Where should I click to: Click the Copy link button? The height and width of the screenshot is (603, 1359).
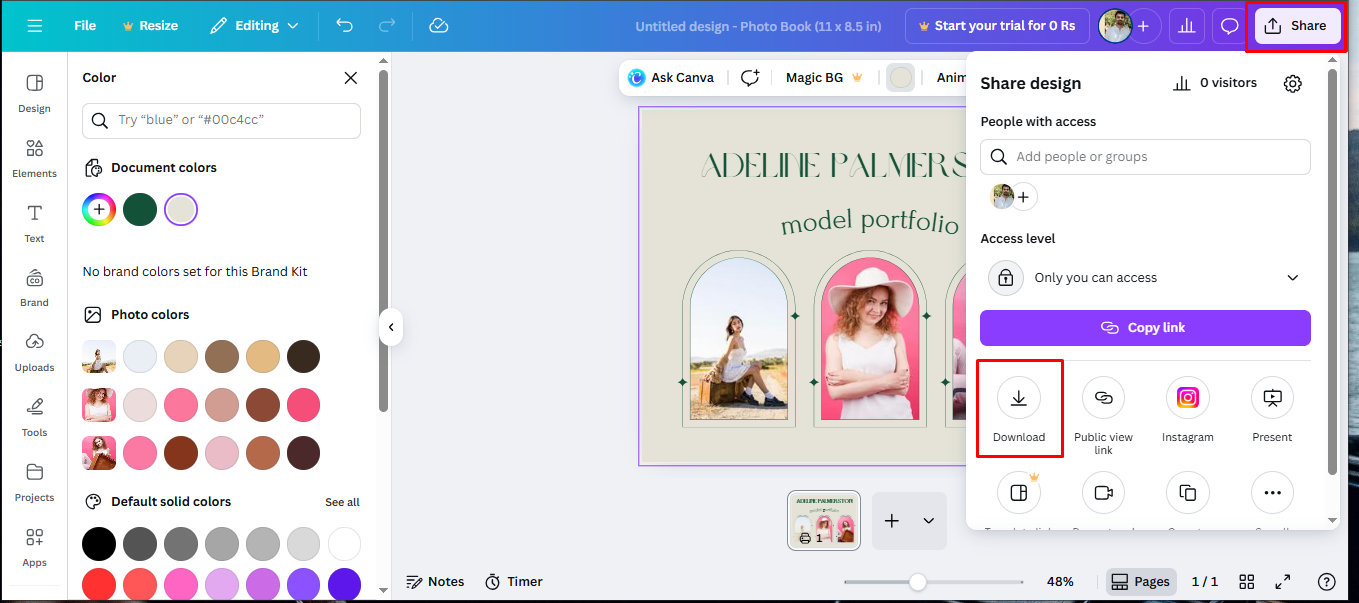point(1144,327)
